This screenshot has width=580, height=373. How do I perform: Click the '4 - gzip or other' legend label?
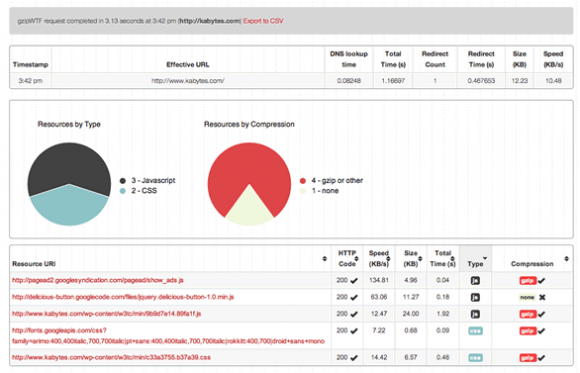337,181
